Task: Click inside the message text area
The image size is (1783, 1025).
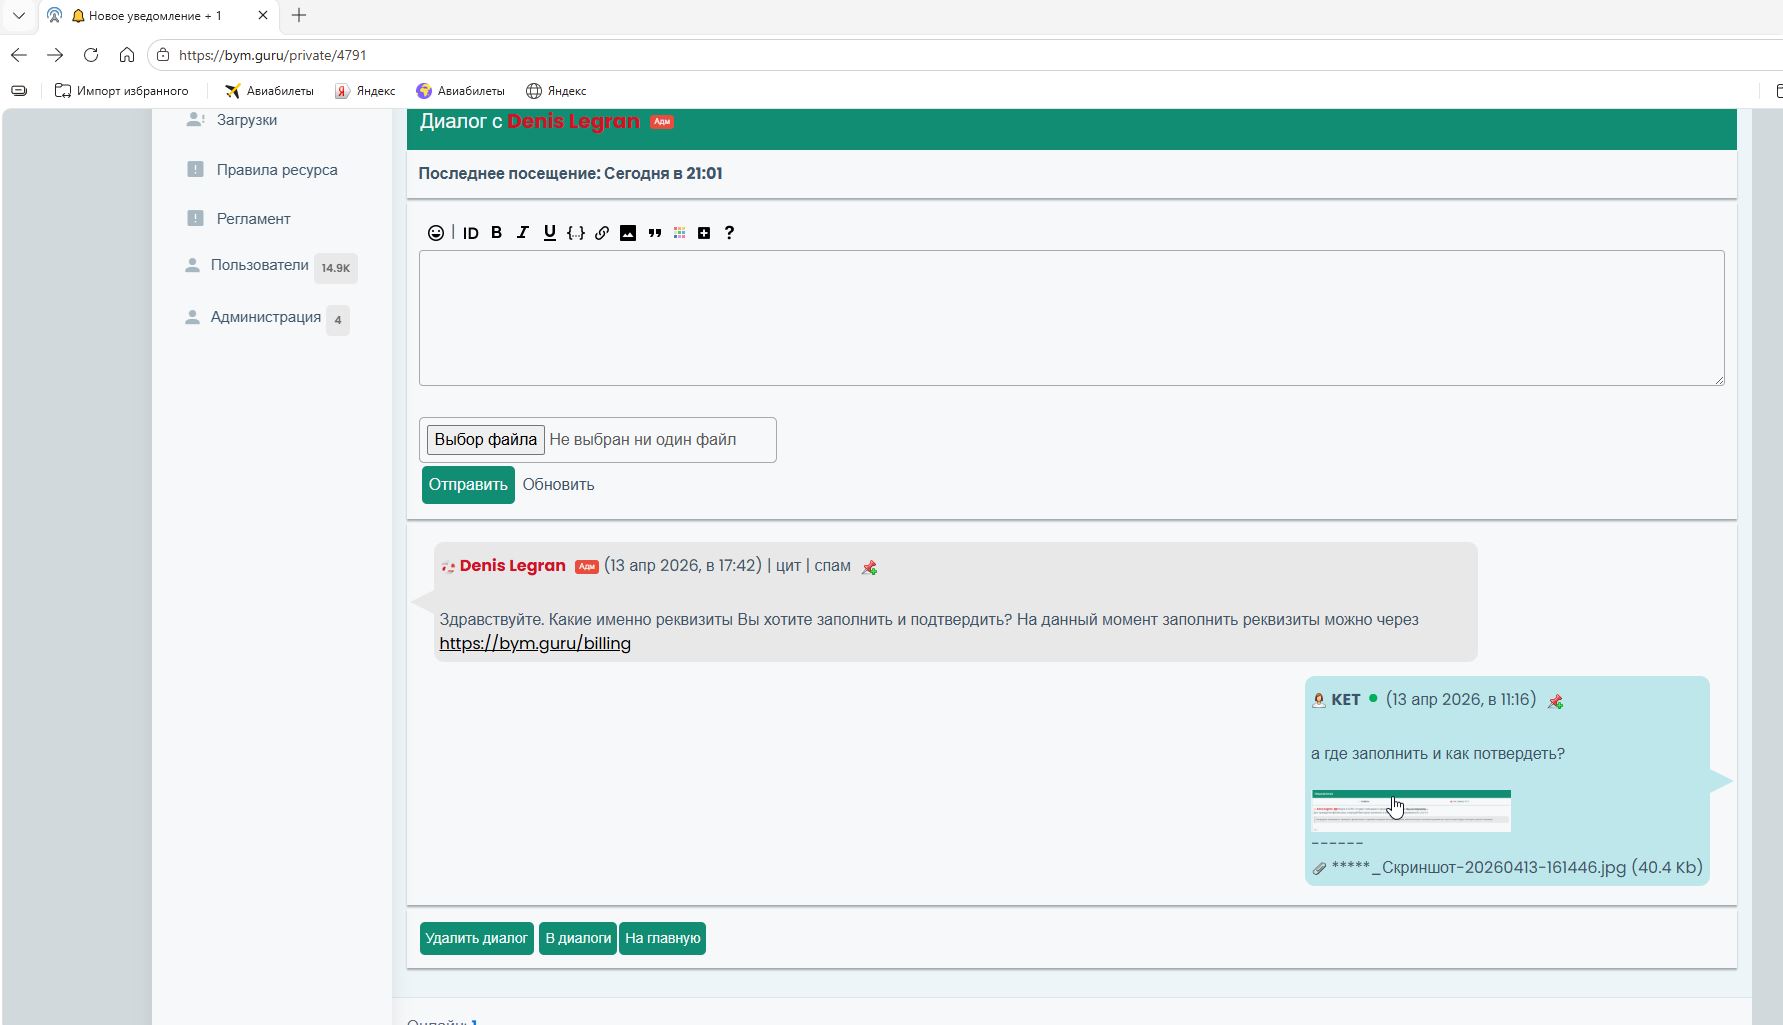Action: click(1070, 318)
